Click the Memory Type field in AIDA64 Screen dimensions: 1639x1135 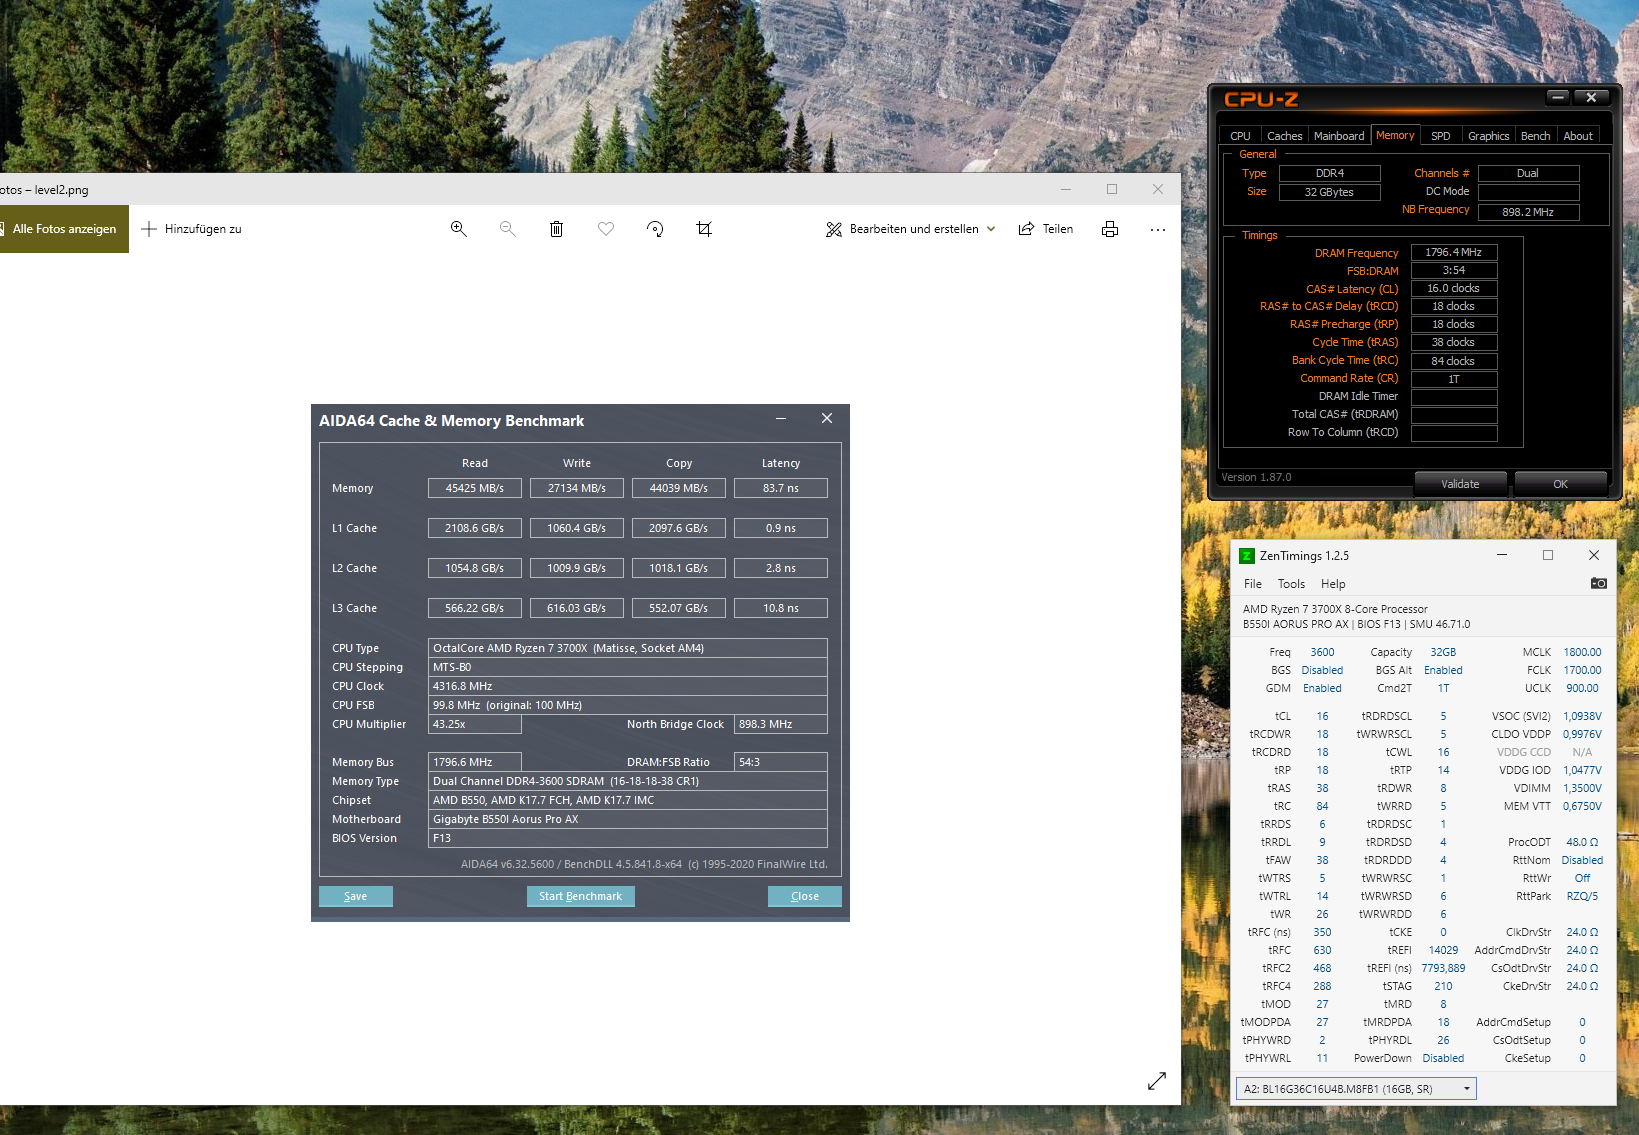[x=628, y=781]
